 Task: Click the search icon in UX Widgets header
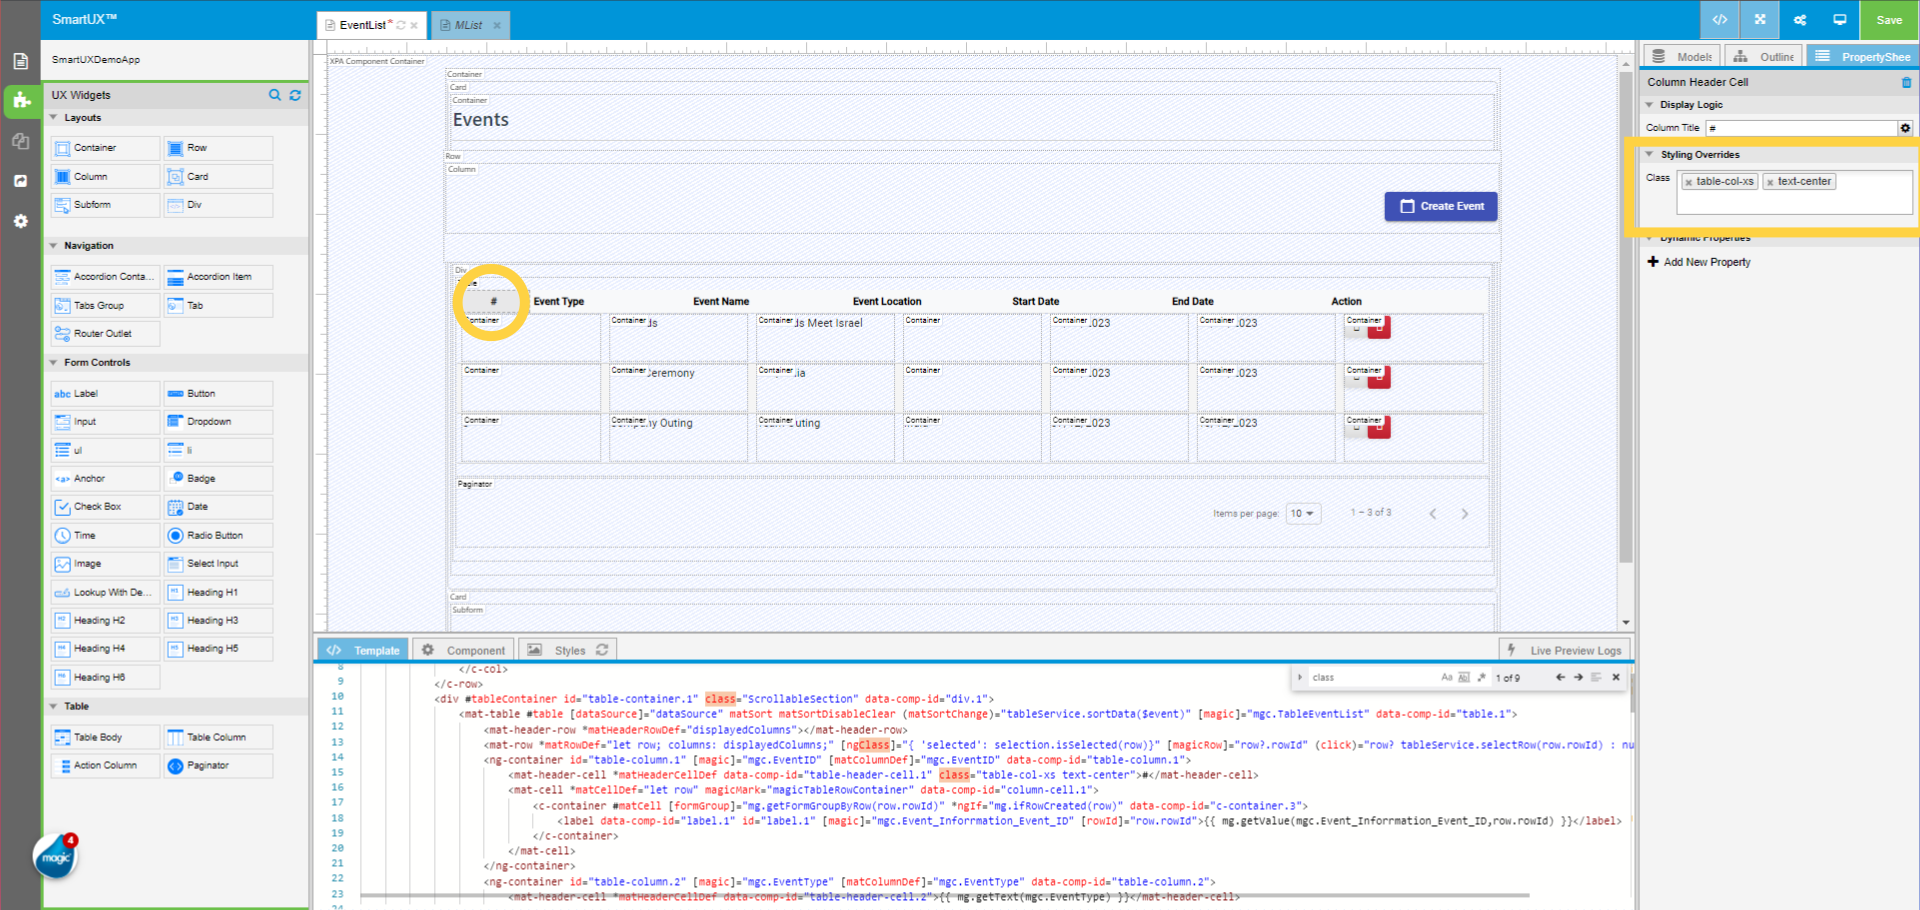275,95
